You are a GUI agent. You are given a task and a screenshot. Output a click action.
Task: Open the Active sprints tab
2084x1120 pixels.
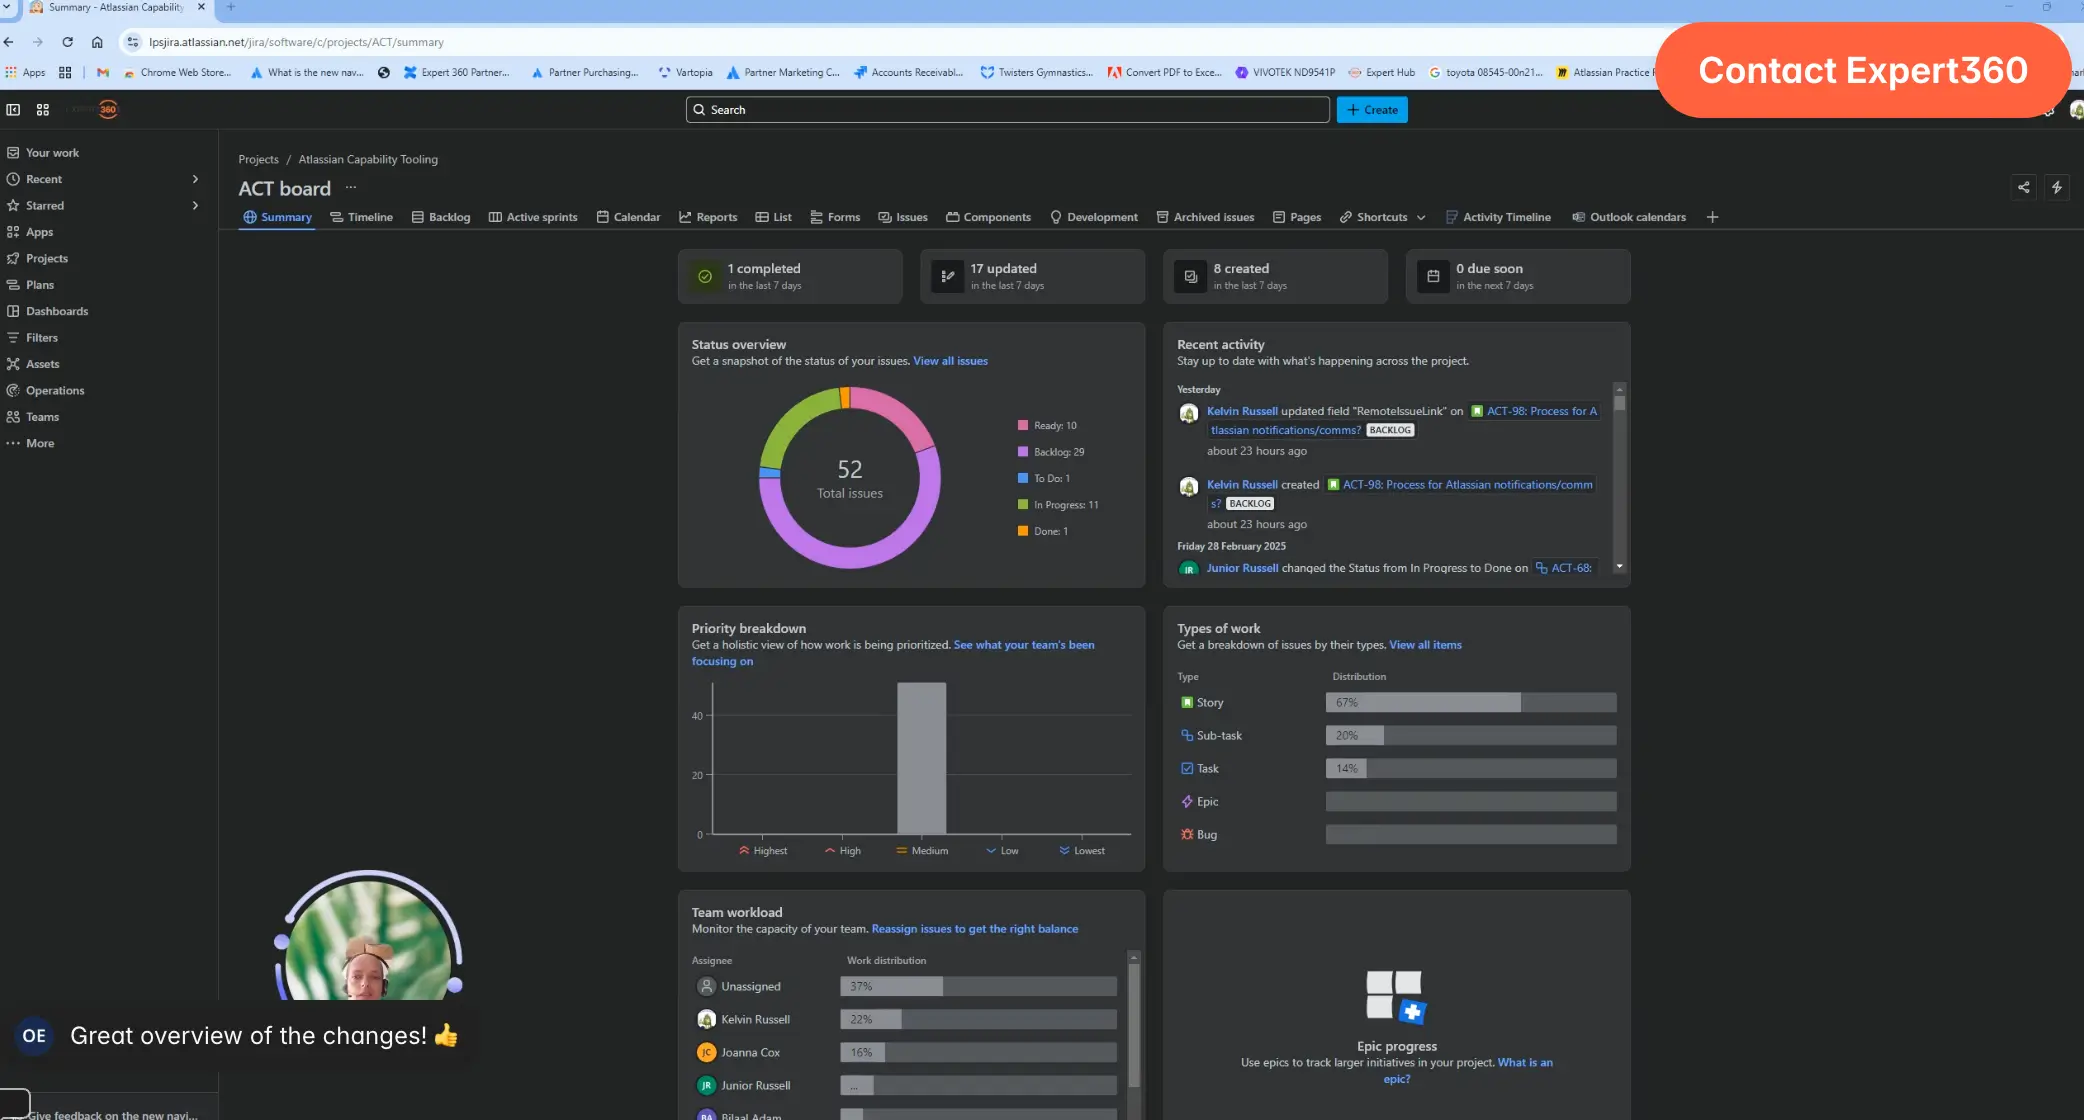(x=533, y=217)
